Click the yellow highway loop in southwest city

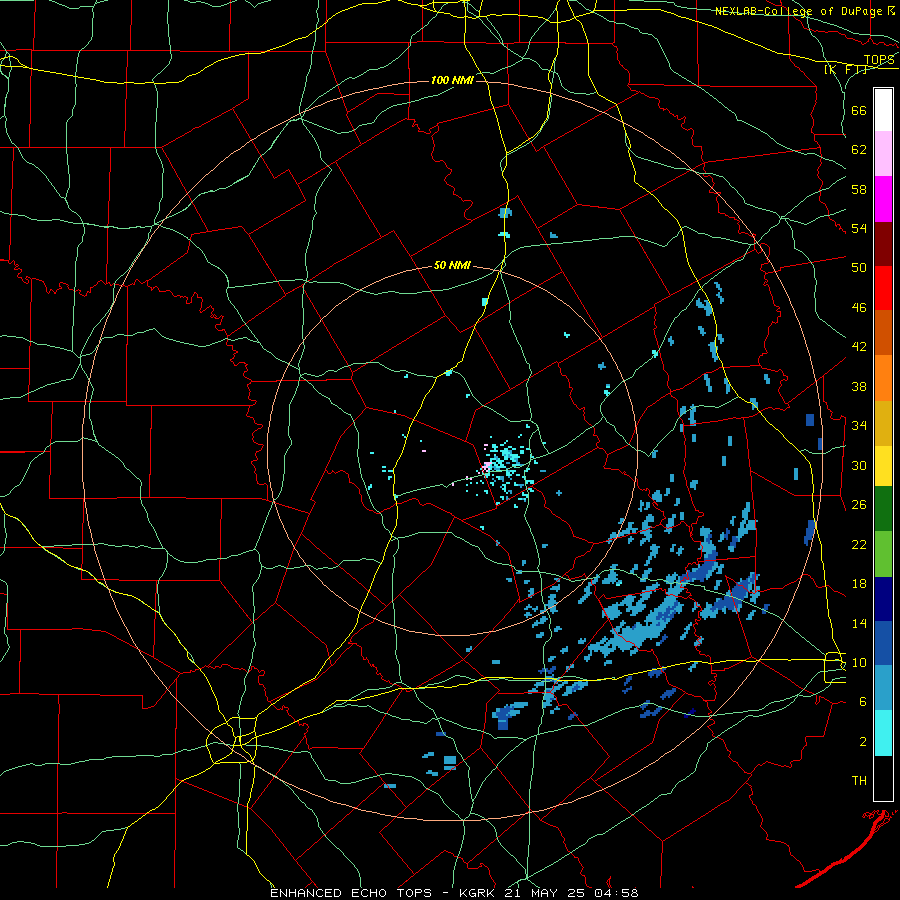231,740
